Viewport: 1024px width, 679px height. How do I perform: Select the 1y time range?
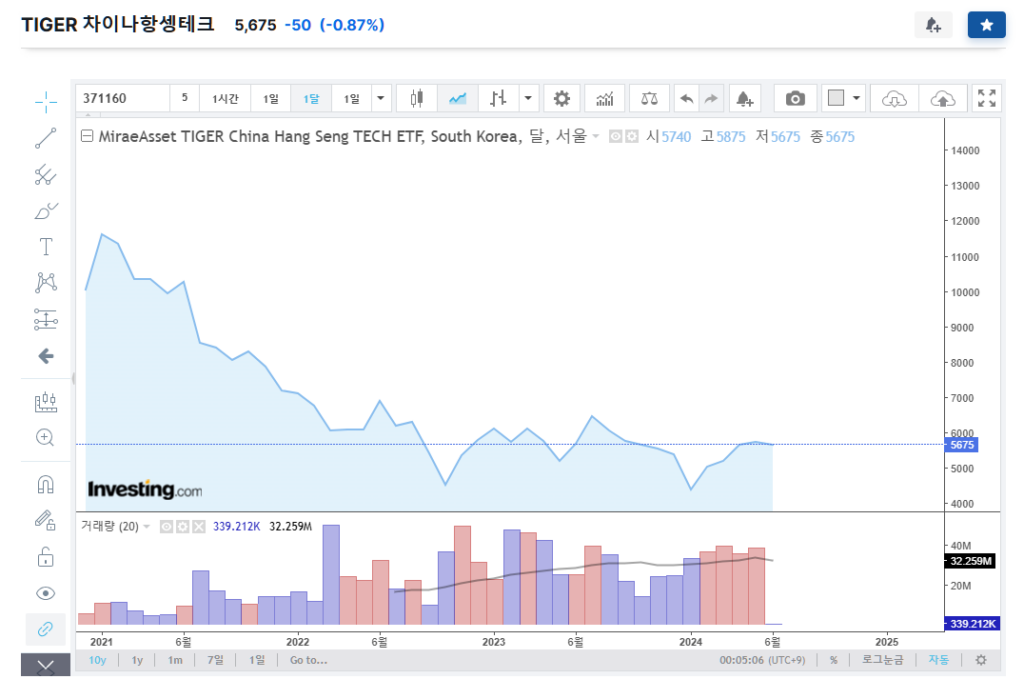click(x=137, y=660)
